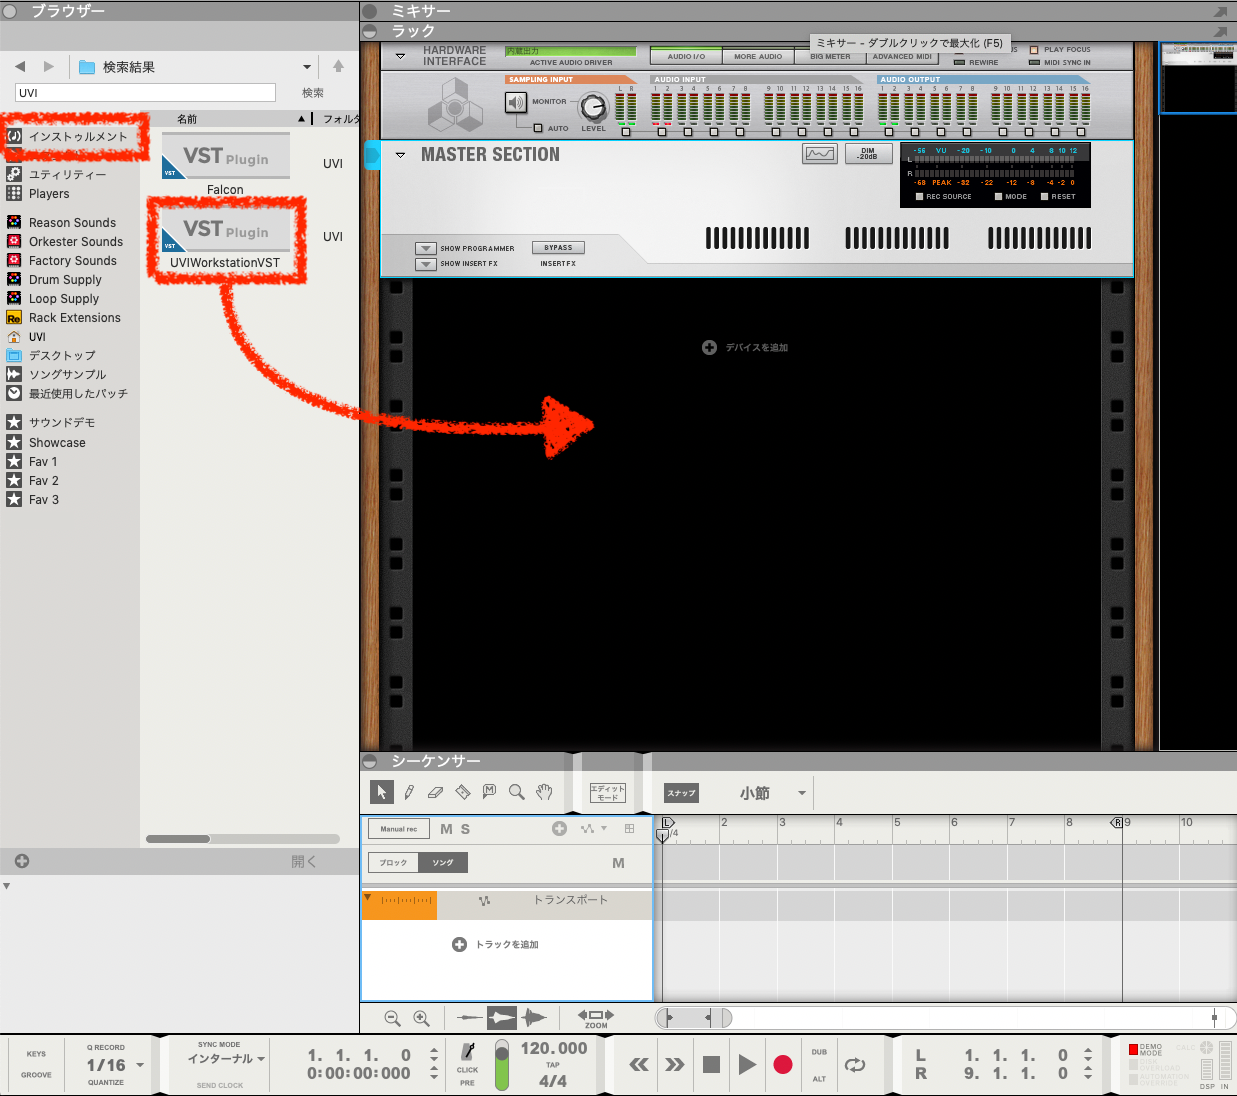Select the pencil tool in sequencer toolbar
The image size is (1237, 1096).
pos(409,792)
